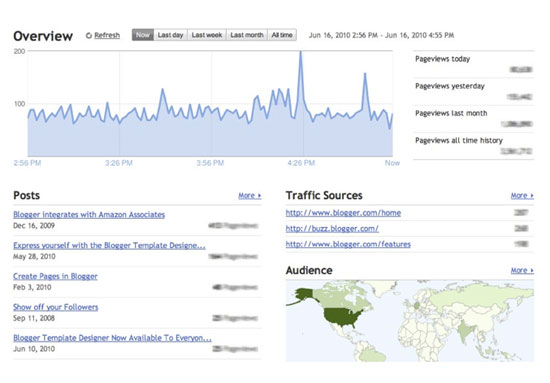Select the Now time range tab
The height and width of the screenshot is (383, 550).
(x=143, y=35)
